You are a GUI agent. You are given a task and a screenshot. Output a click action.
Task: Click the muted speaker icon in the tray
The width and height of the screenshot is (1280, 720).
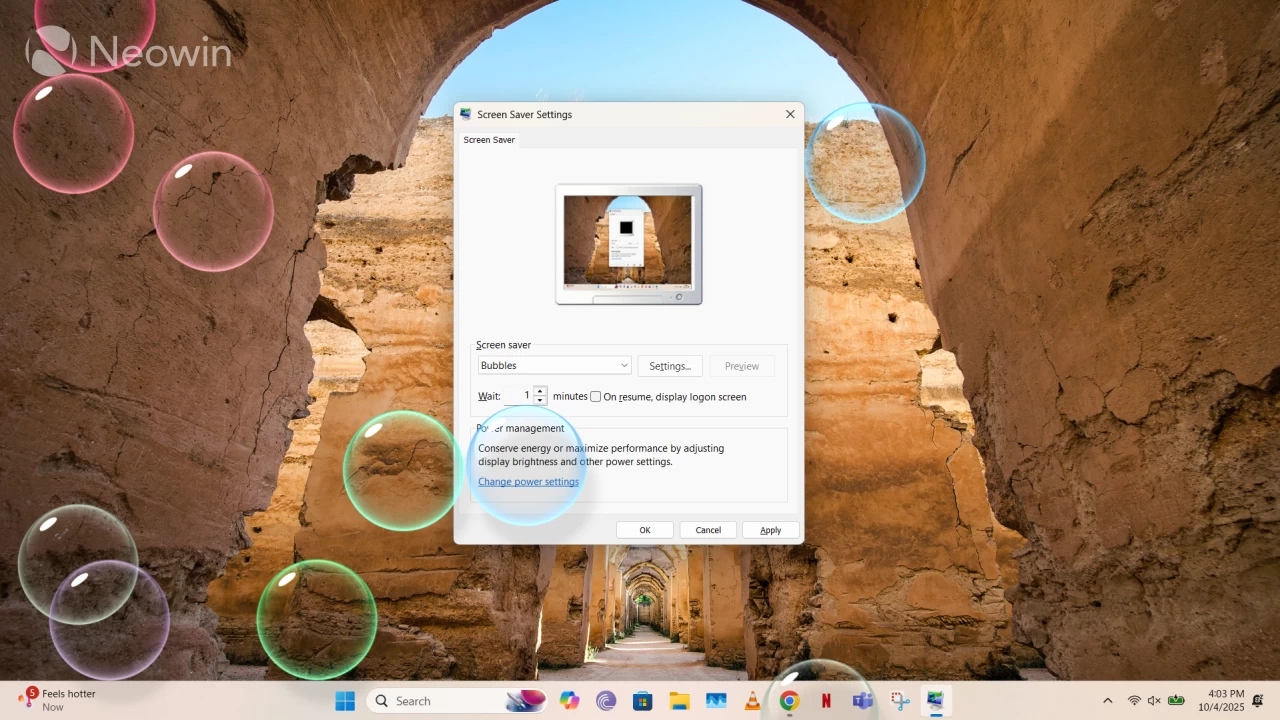coord(1152,700)
